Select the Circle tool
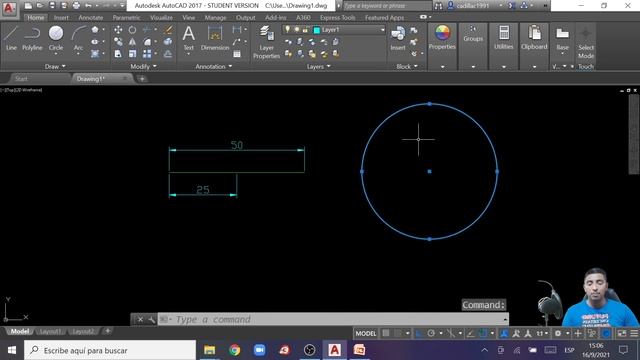The height and width of the screenshot is (360, 640). (56, 37)
